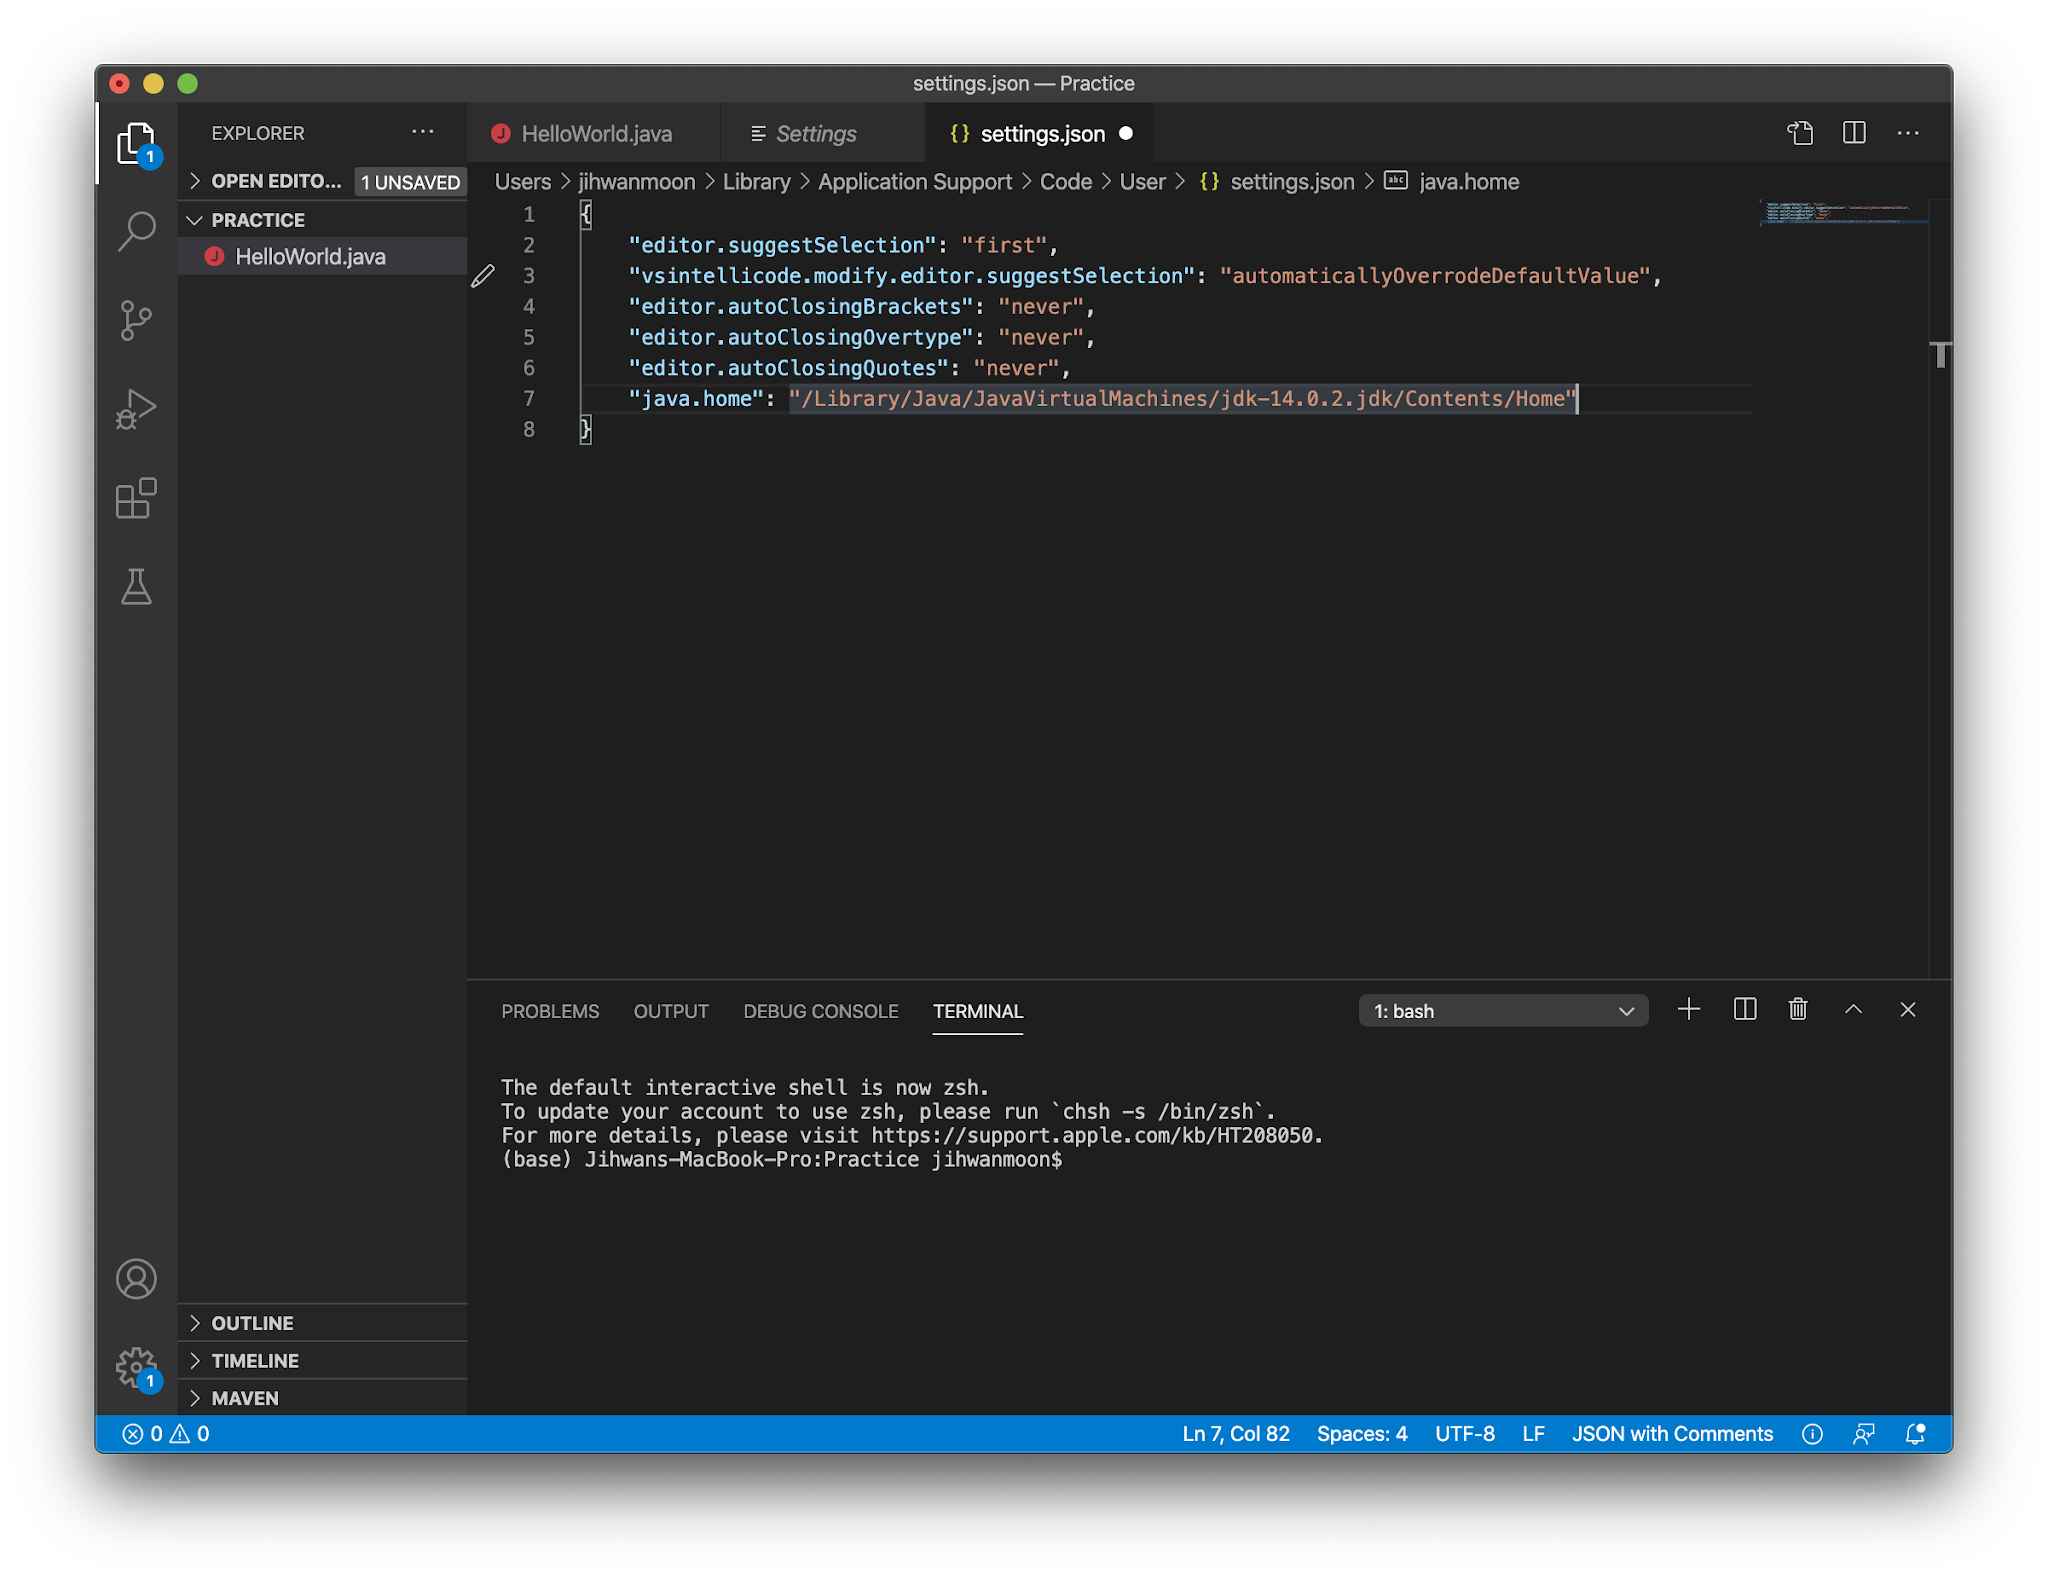Select the Terminal panel tab
This screenshot has width=2048, height=1579.
978,1011
